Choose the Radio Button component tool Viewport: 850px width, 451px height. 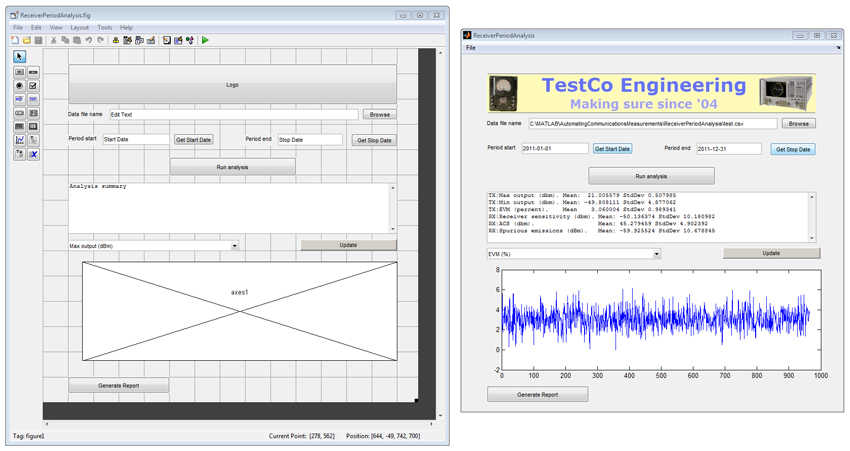[19, 86]
